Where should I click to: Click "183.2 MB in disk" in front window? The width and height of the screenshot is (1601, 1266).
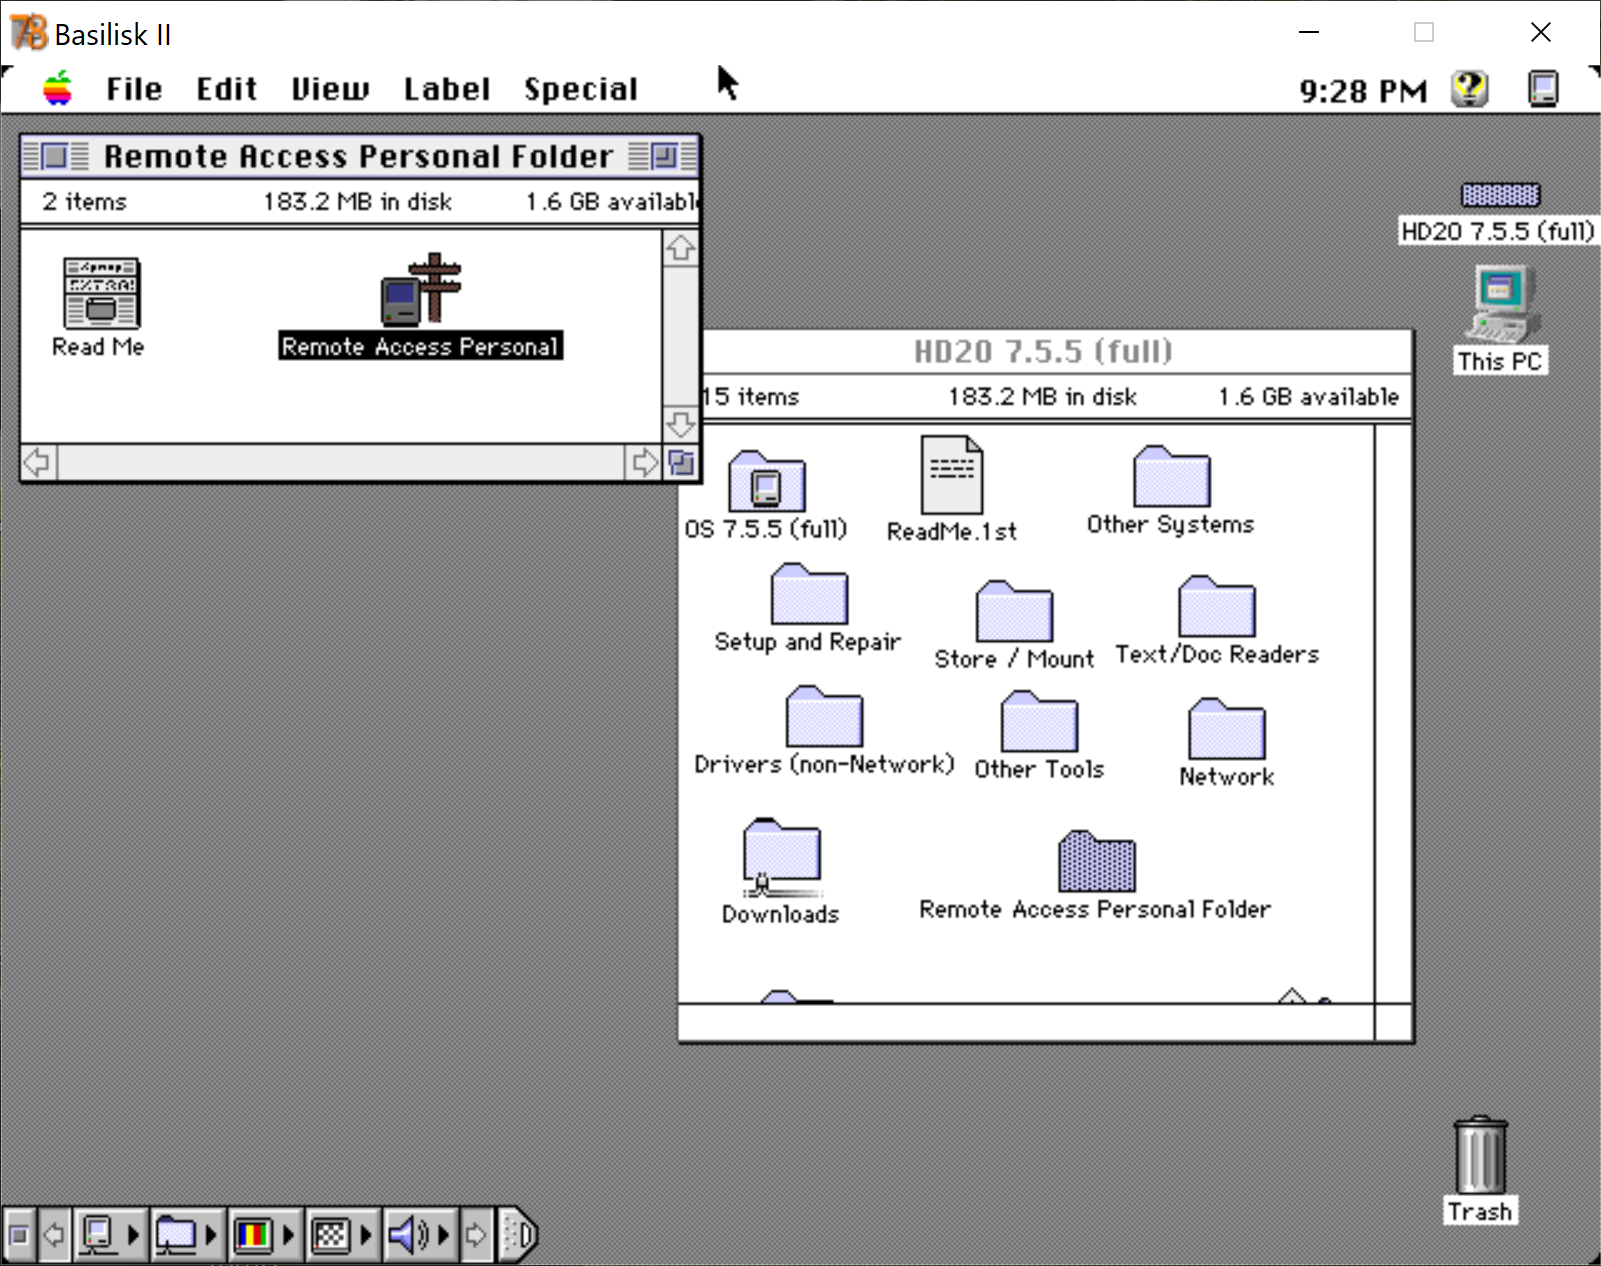tap(358, 201)
